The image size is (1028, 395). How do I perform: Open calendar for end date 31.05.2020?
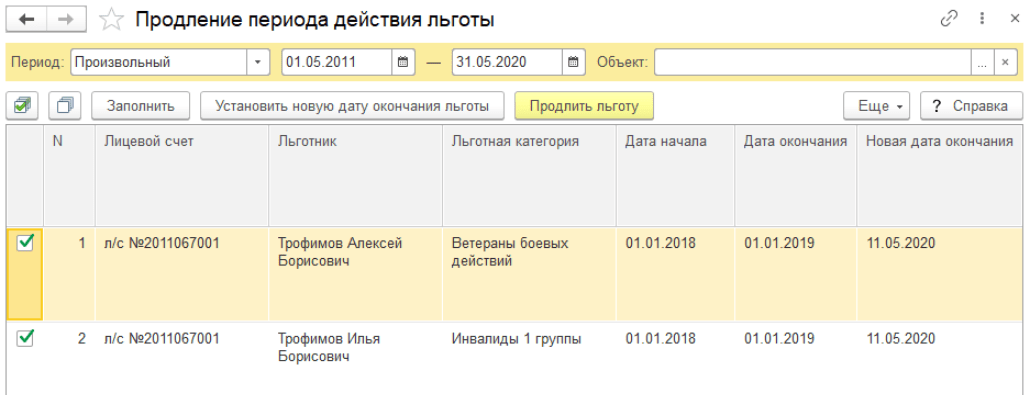click(x=573, y=62)
